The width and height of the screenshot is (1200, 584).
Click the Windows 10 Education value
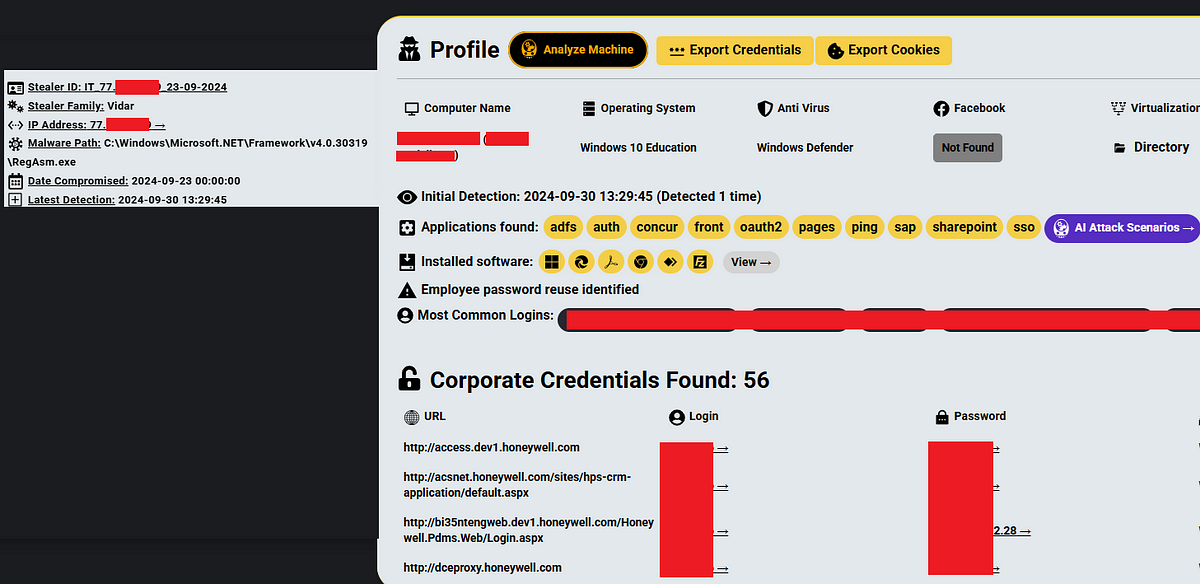point(638,148)
